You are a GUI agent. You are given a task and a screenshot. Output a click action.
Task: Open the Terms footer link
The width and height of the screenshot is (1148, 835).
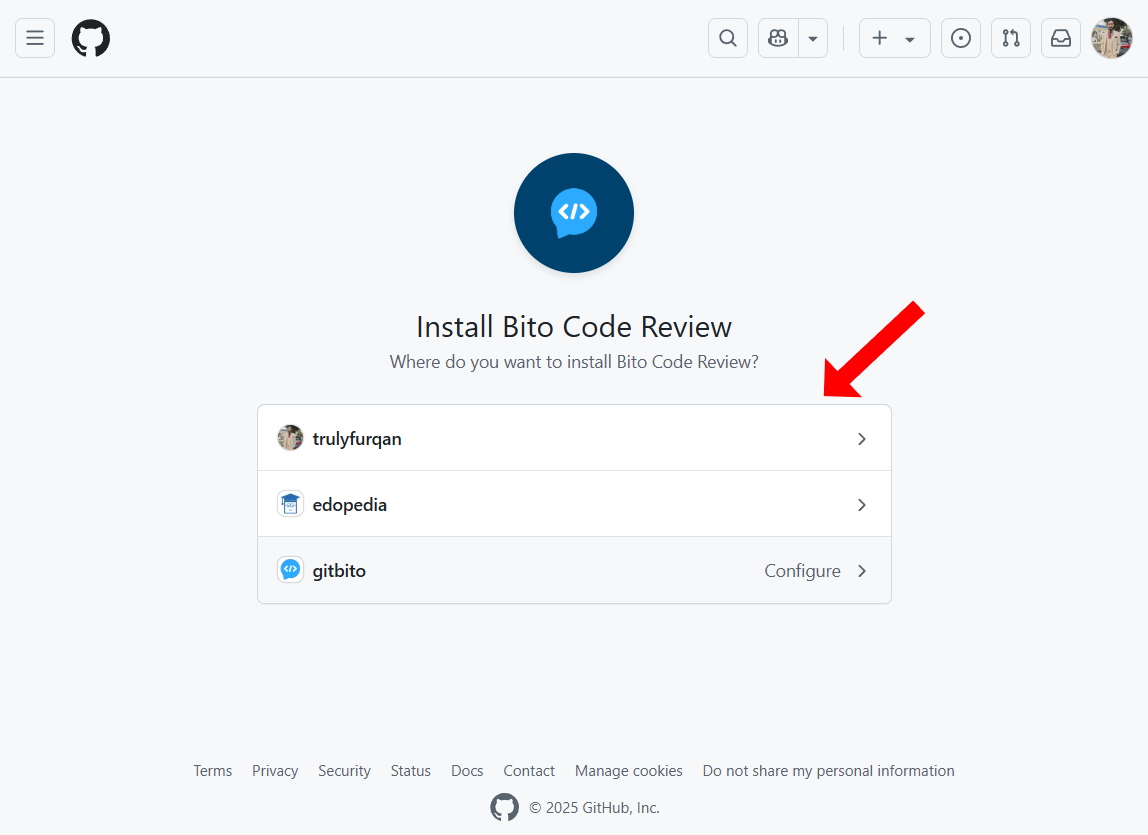click(x=212, y=771)
